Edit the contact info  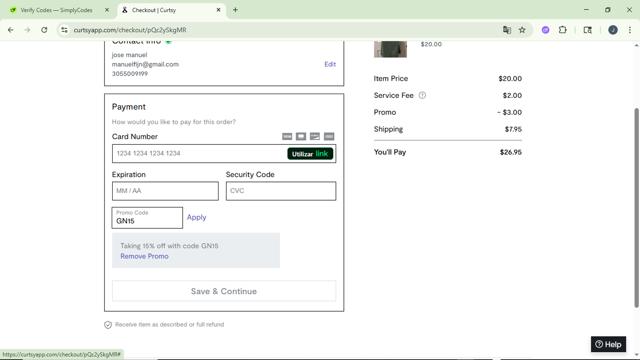point(330,64)
